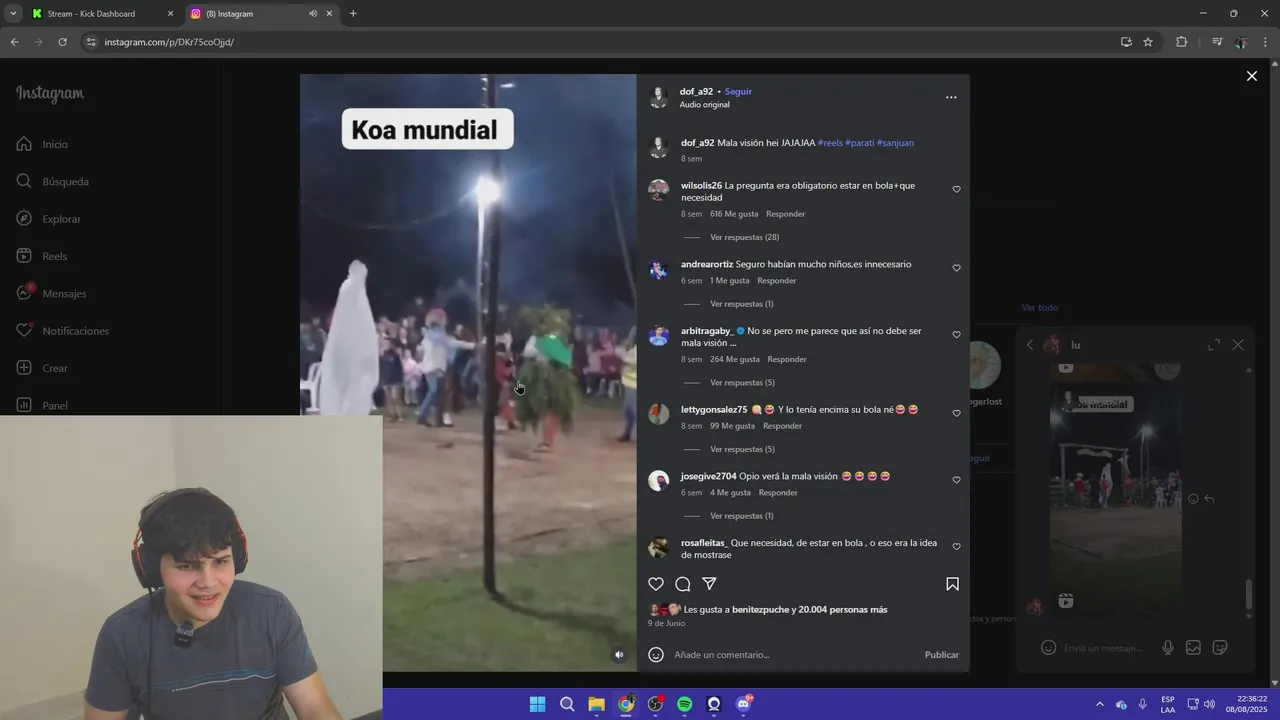Screen dimensions: 1280x720
Task: Click the Windows Start button
Action: click(x=537, y=704)
